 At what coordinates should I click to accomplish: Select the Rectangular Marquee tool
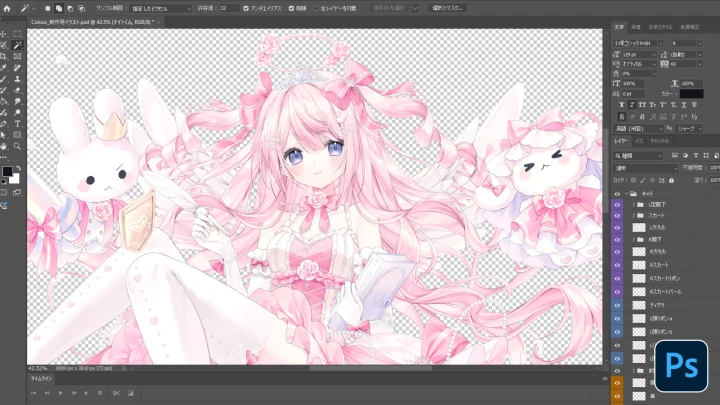coord(17,34)
